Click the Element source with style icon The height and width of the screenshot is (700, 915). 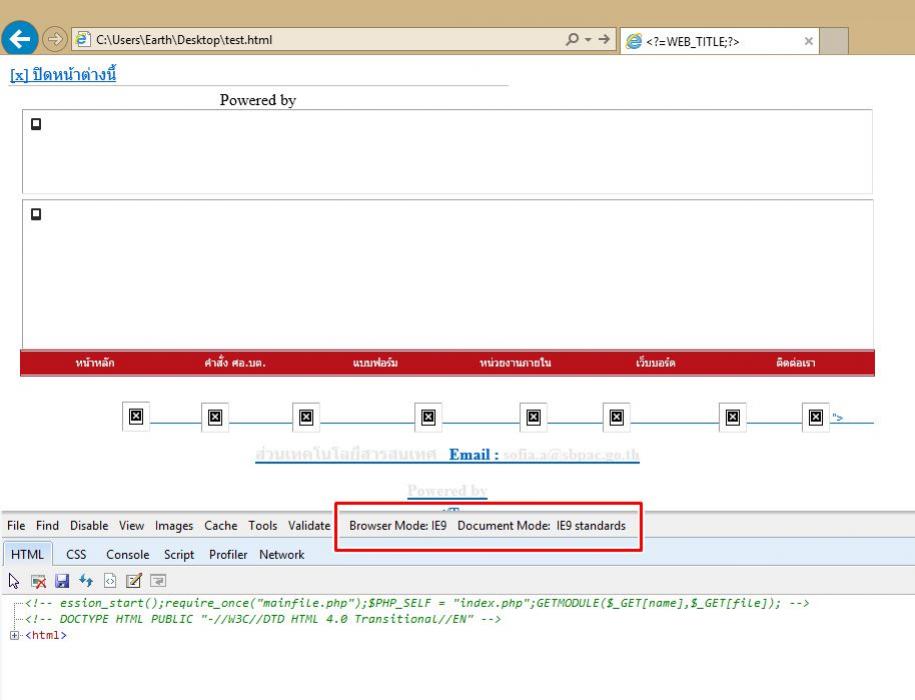[110, 581]
